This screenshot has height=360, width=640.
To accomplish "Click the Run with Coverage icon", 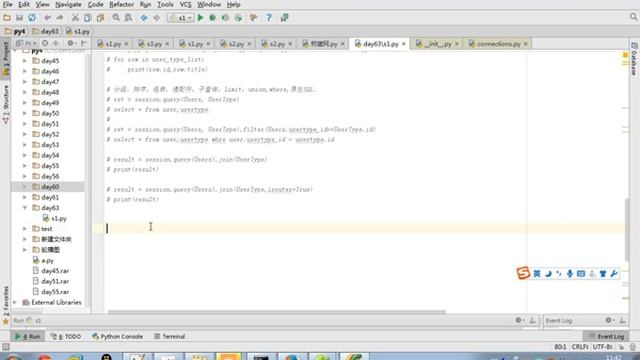I will 225,18.
